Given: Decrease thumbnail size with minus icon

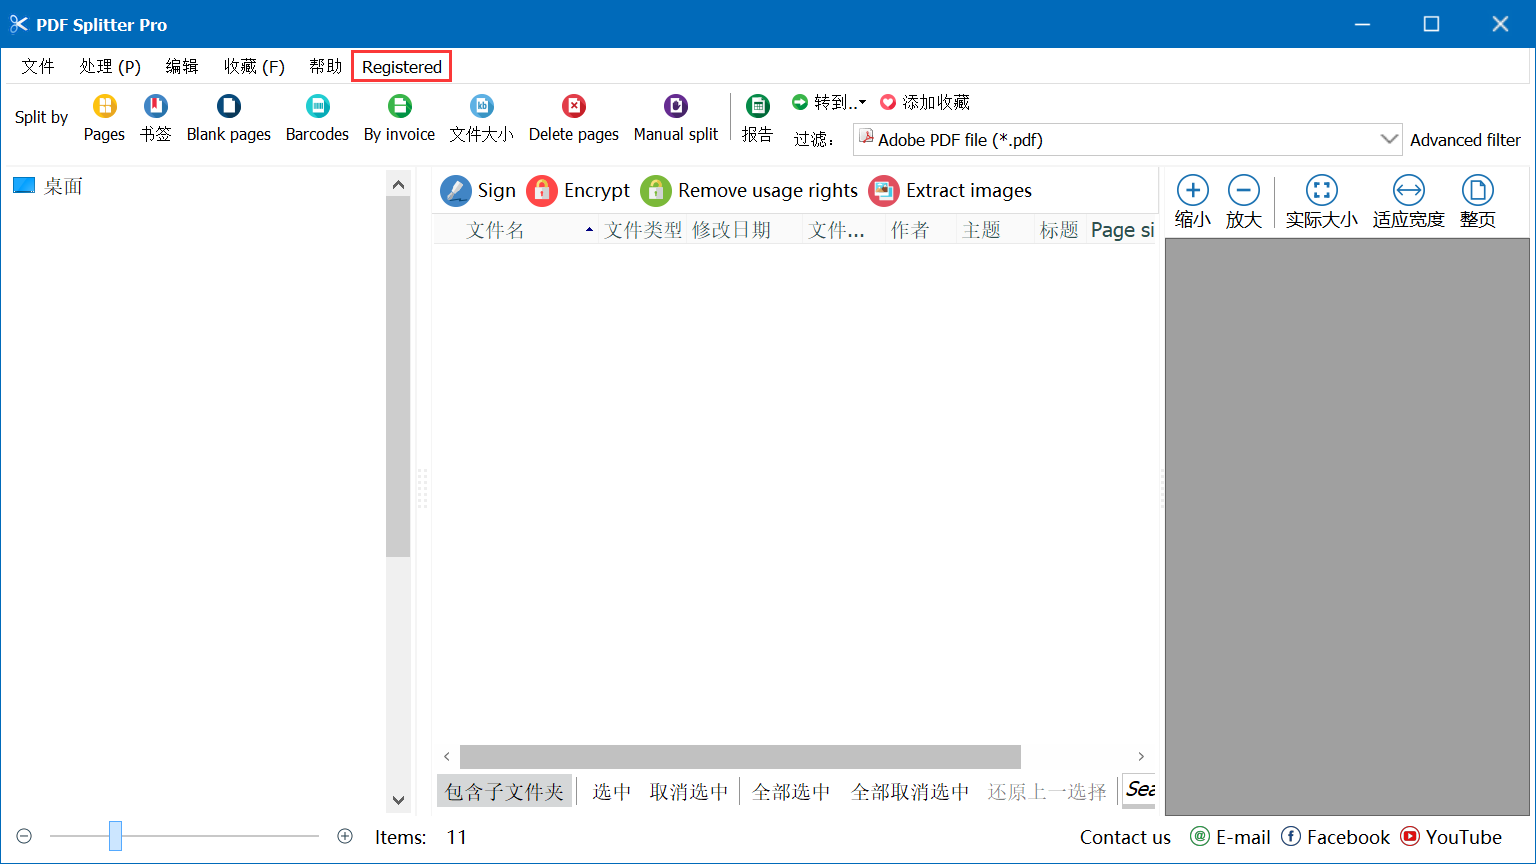Looking at the screenshot, I should [x=25, y=836].
